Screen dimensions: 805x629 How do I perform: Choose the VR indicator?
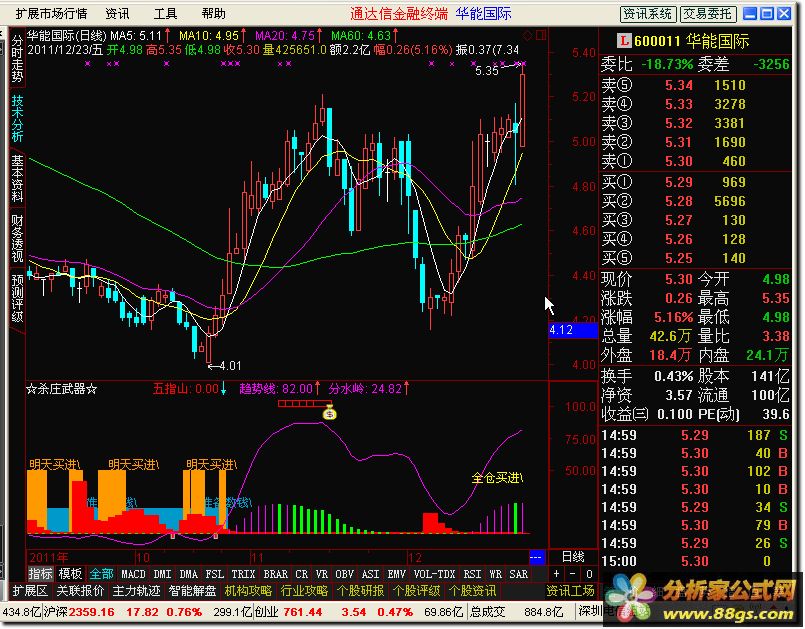click(322, 574)
